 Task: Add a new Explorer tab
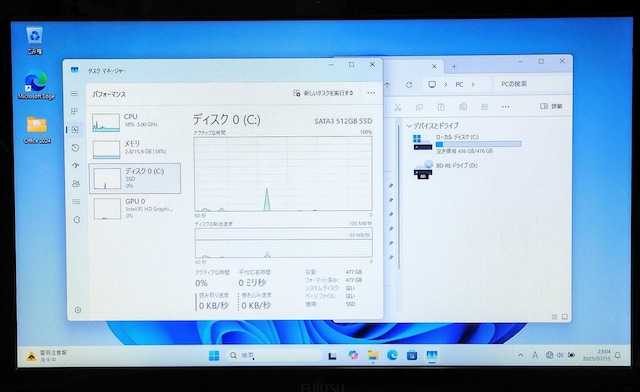coord(454,66)
